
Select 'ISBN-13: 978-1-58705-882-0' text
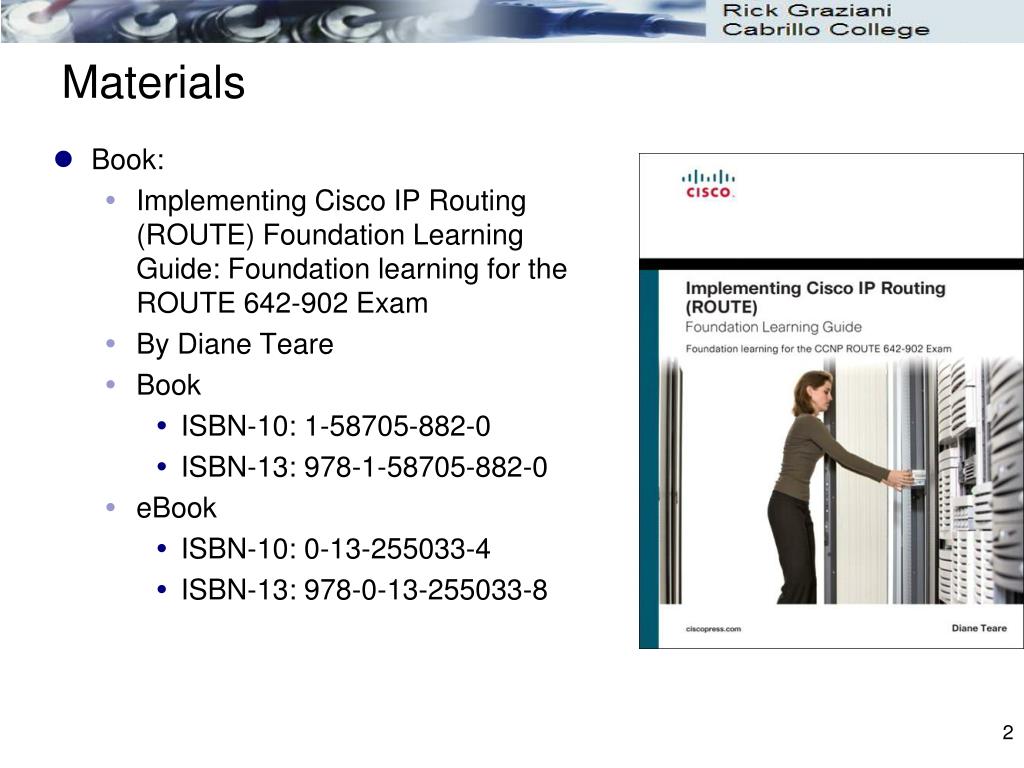point(364,467)
